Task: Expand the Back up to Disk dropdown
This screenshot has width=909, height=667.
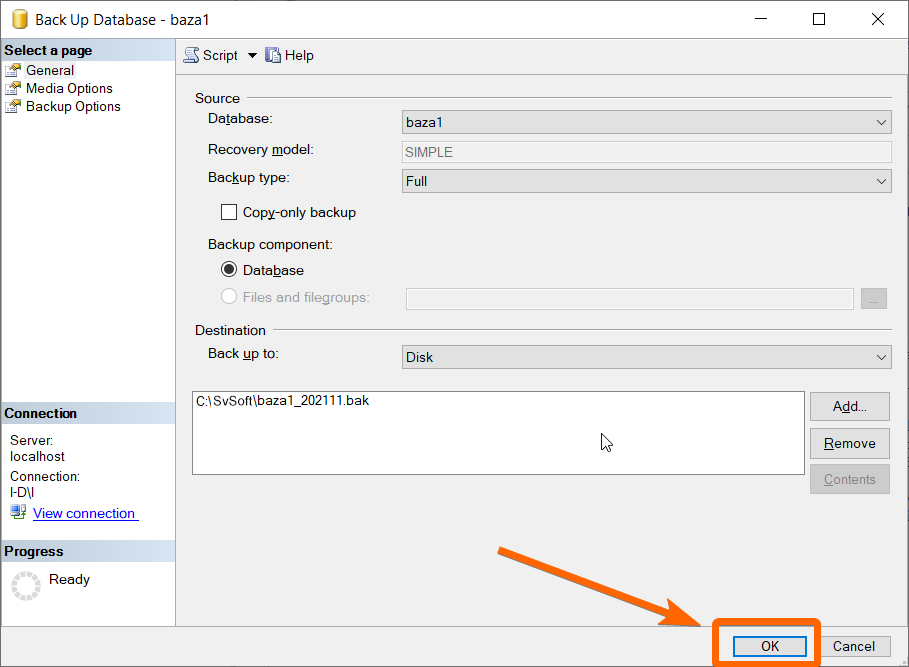Action: click(x=646, y=357)
